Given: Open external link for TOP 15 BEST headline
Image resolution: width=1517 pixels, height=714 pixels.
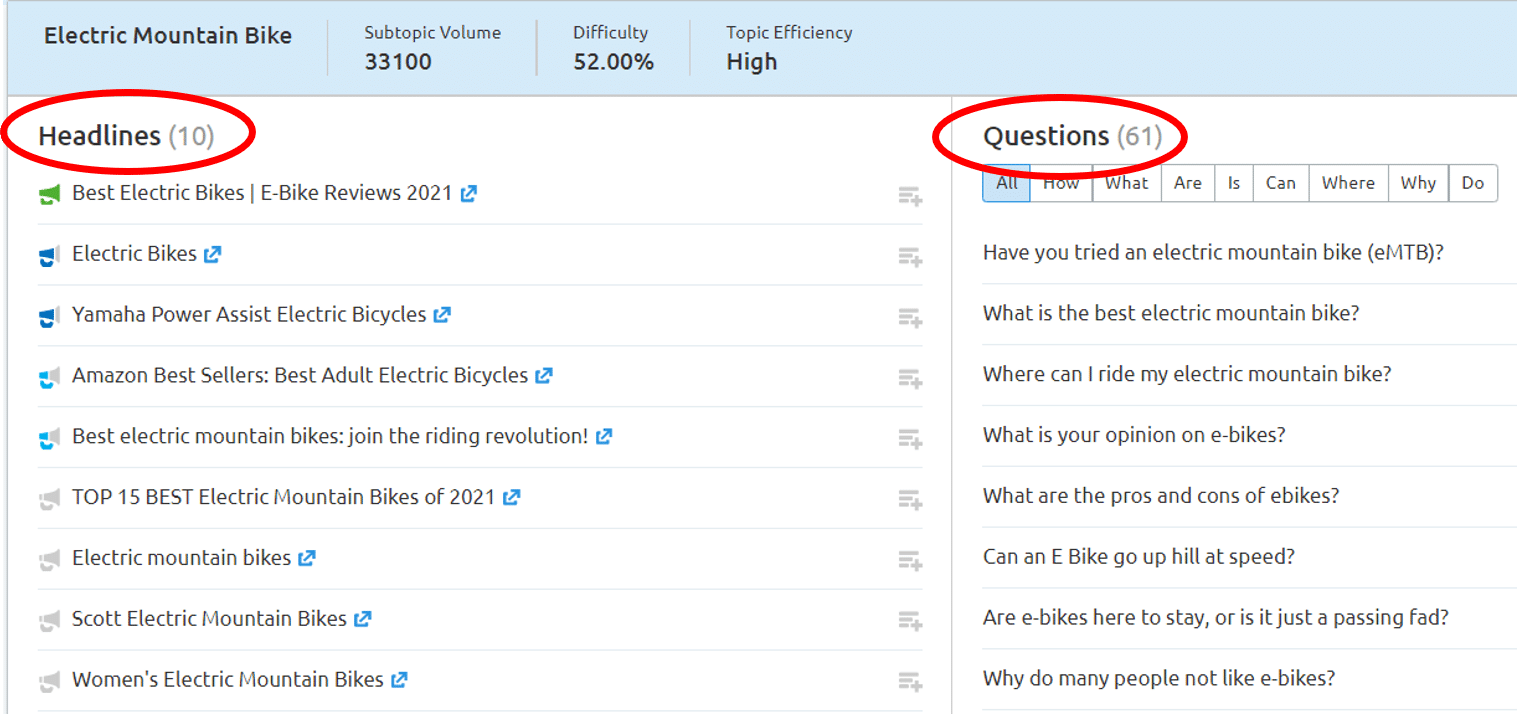Looking at the screenshot, I should pos(511,497).
